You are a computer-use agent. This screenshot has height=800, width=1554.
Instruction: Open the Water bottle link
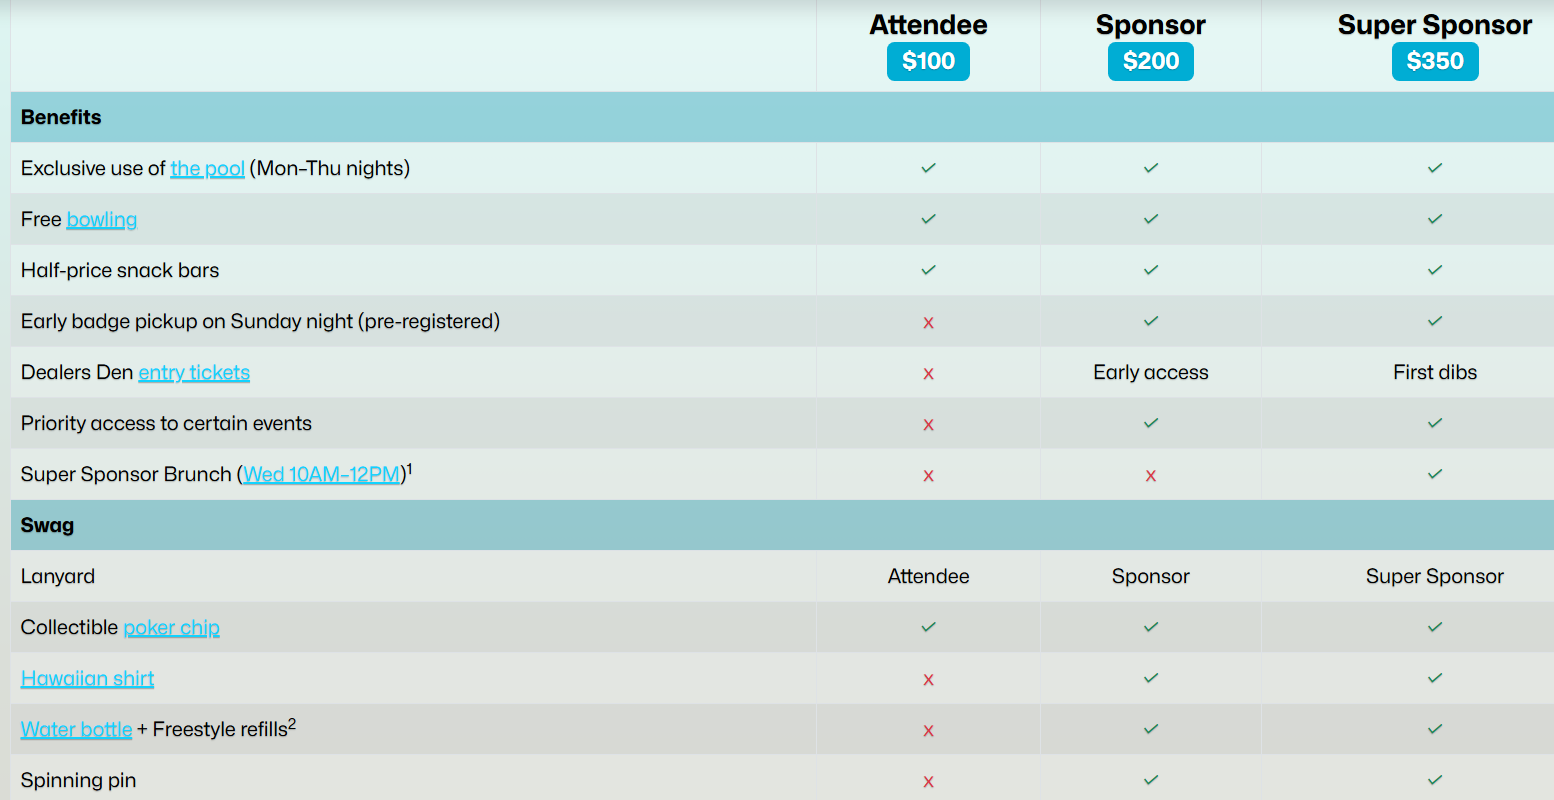[x=77, y=730]
